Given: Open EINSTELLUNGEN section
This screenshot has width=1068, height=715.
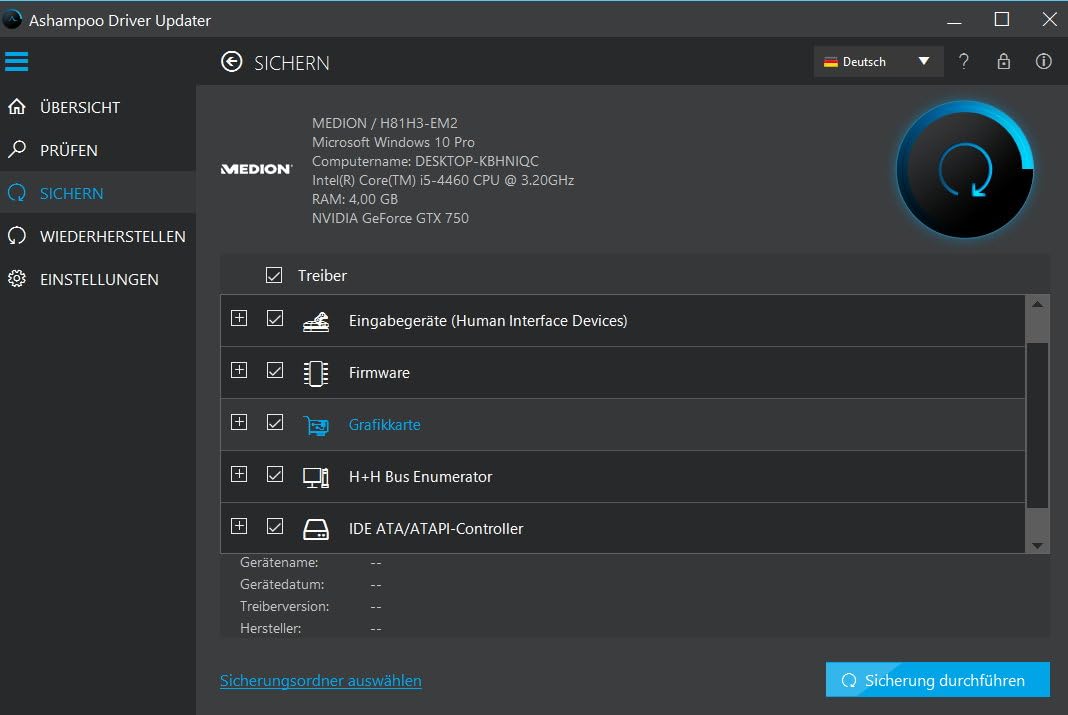Looking at the screenshot, I should pyautogui.click(x=99, y=279).
